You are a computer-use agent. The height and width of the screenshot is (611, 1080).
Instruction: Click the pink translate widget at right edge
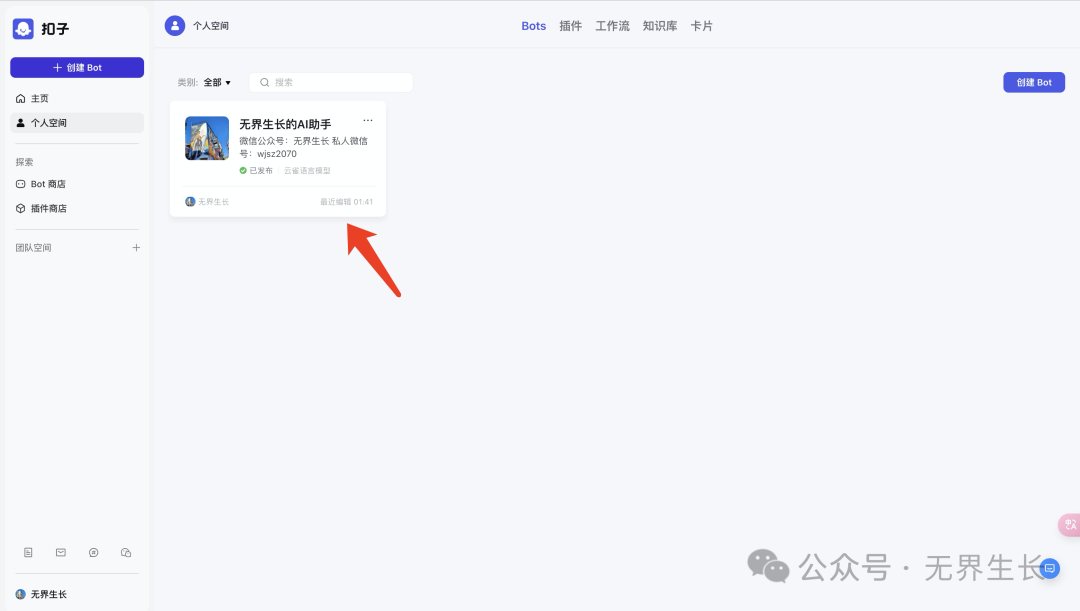point(1069,525)
